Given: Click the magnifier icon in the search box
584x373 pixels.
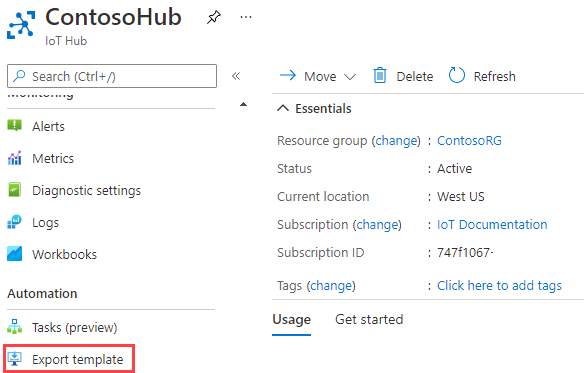Looking at the screenshot, I should pyautogui.click(x=19, y=76).
